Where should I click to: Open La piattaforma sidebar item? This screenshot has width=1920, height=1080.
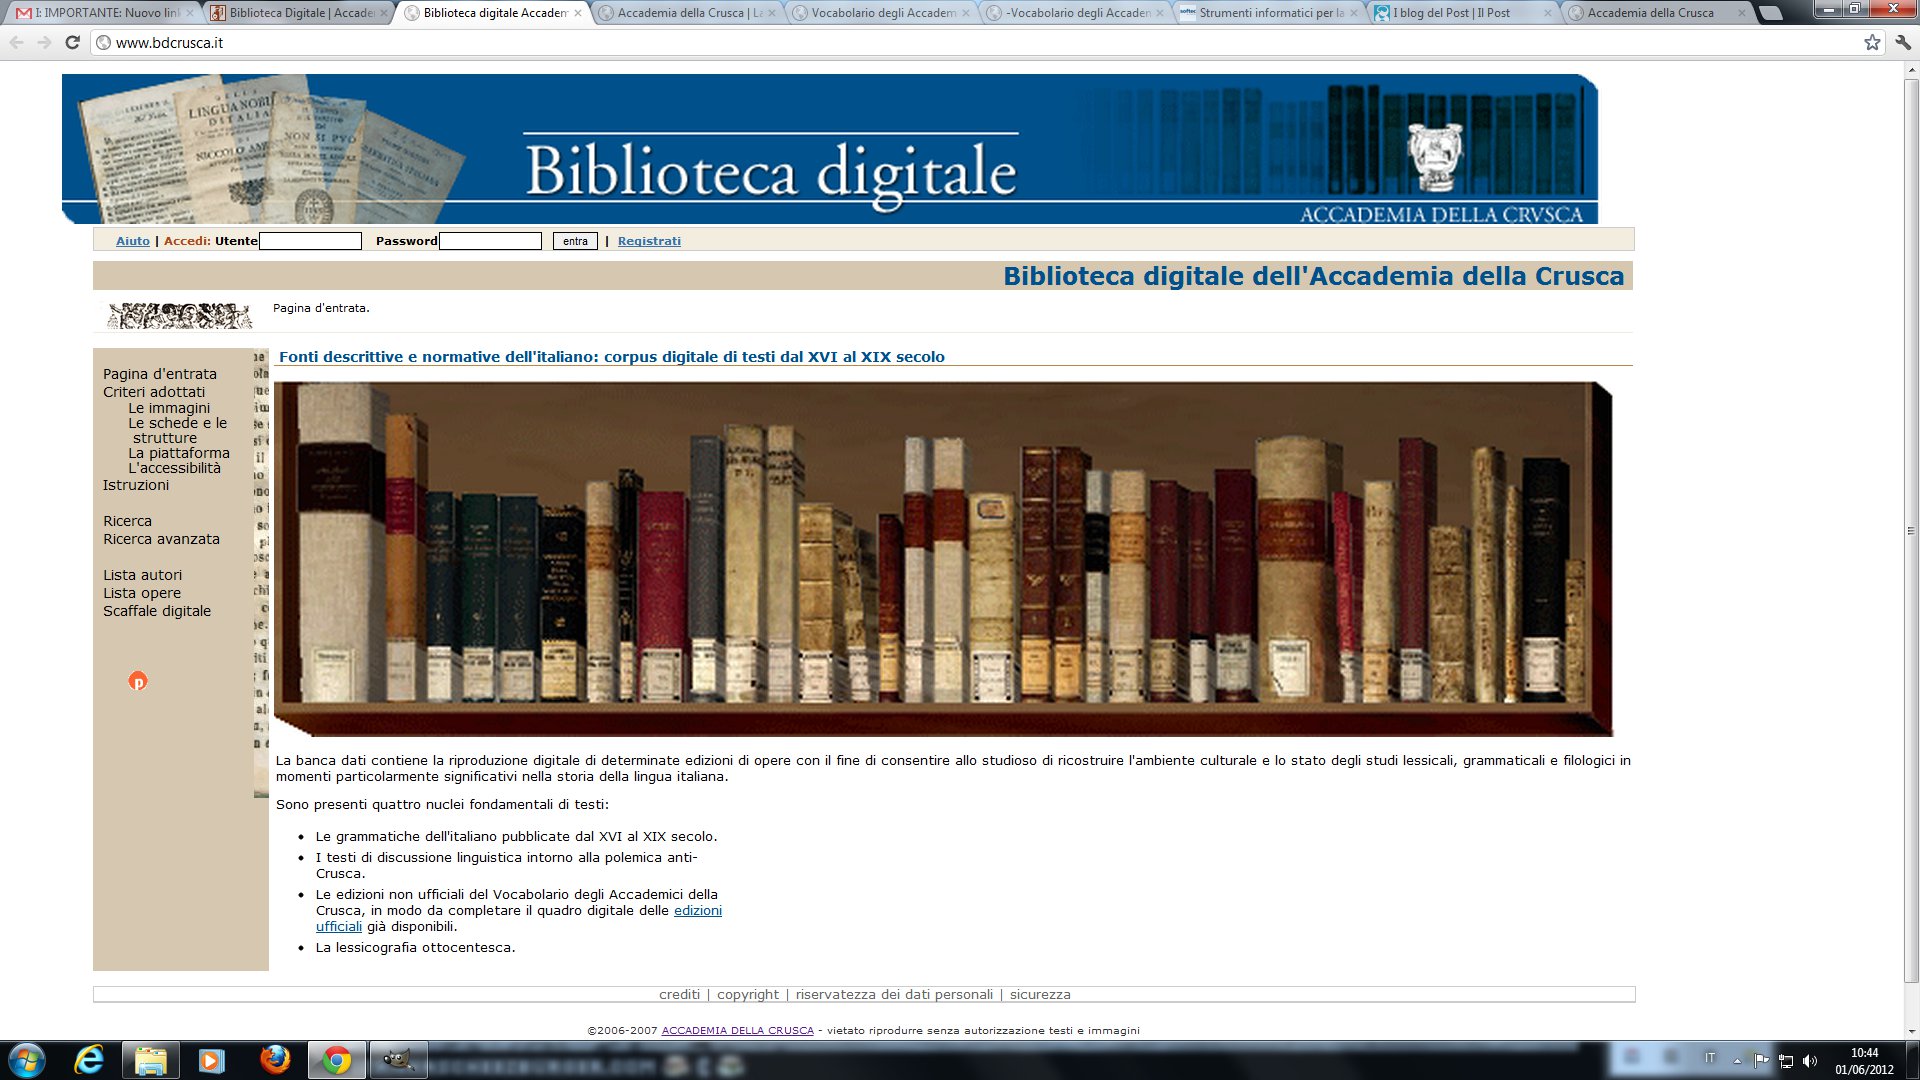pos(179,453)
